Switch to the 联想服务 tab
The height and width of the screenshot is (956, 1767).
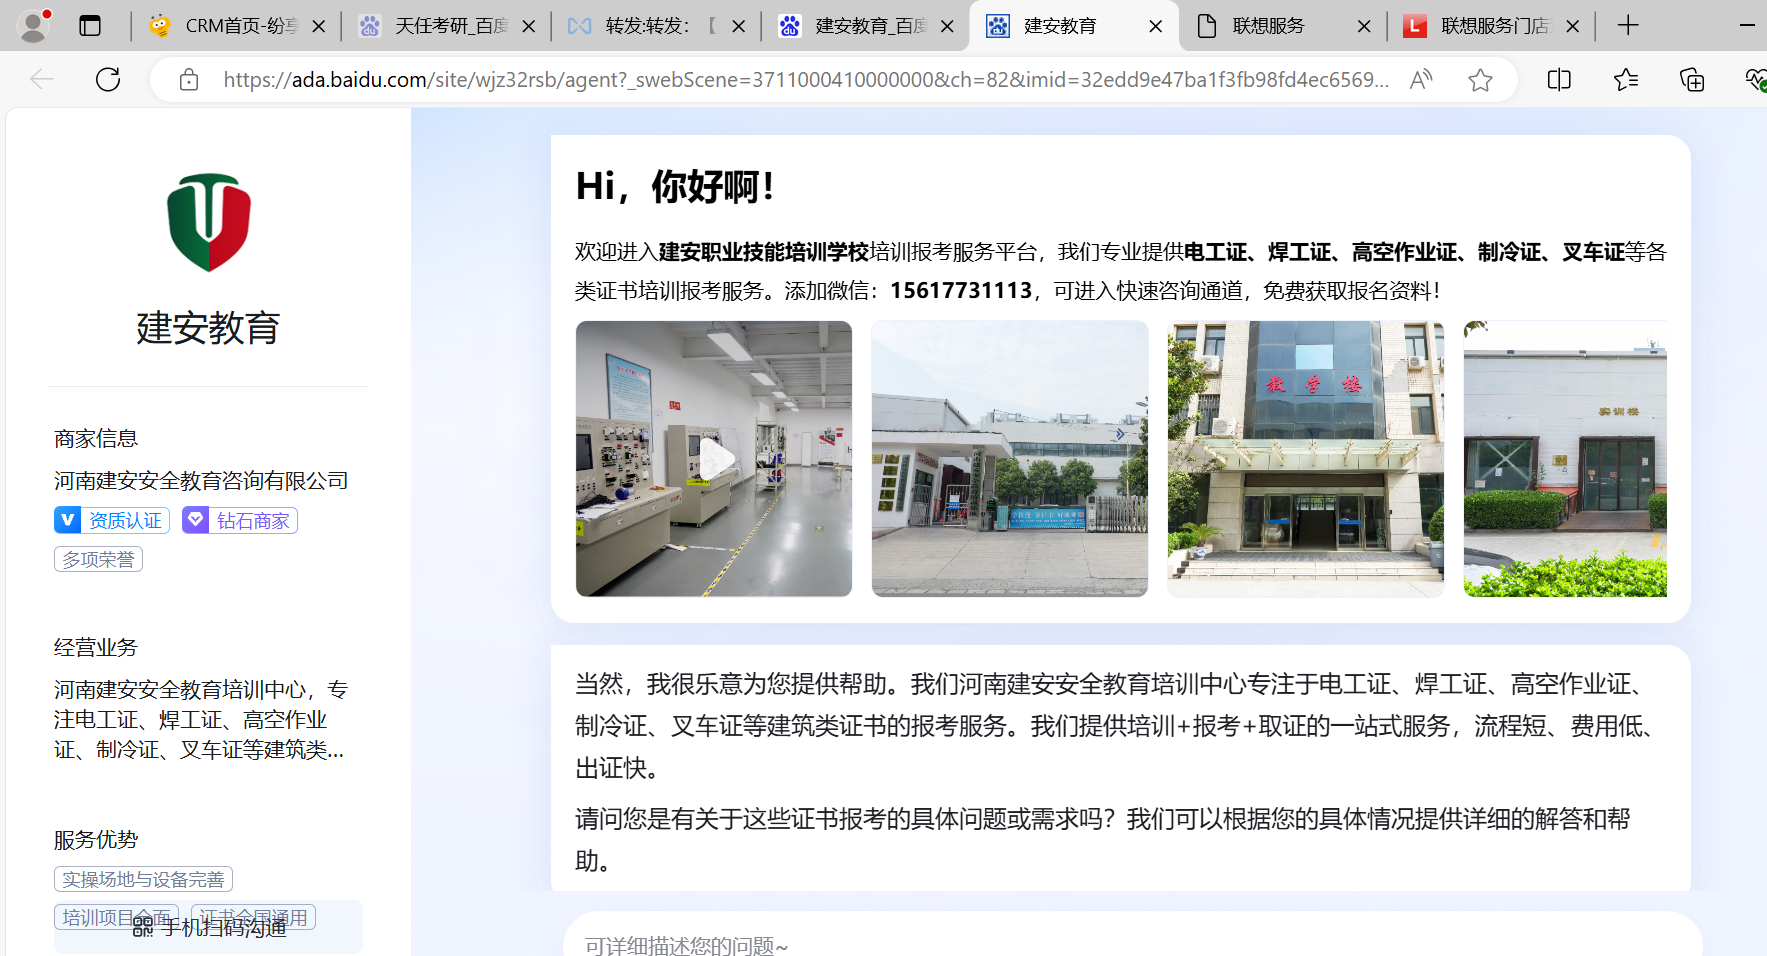click(x=1282, y=26)
